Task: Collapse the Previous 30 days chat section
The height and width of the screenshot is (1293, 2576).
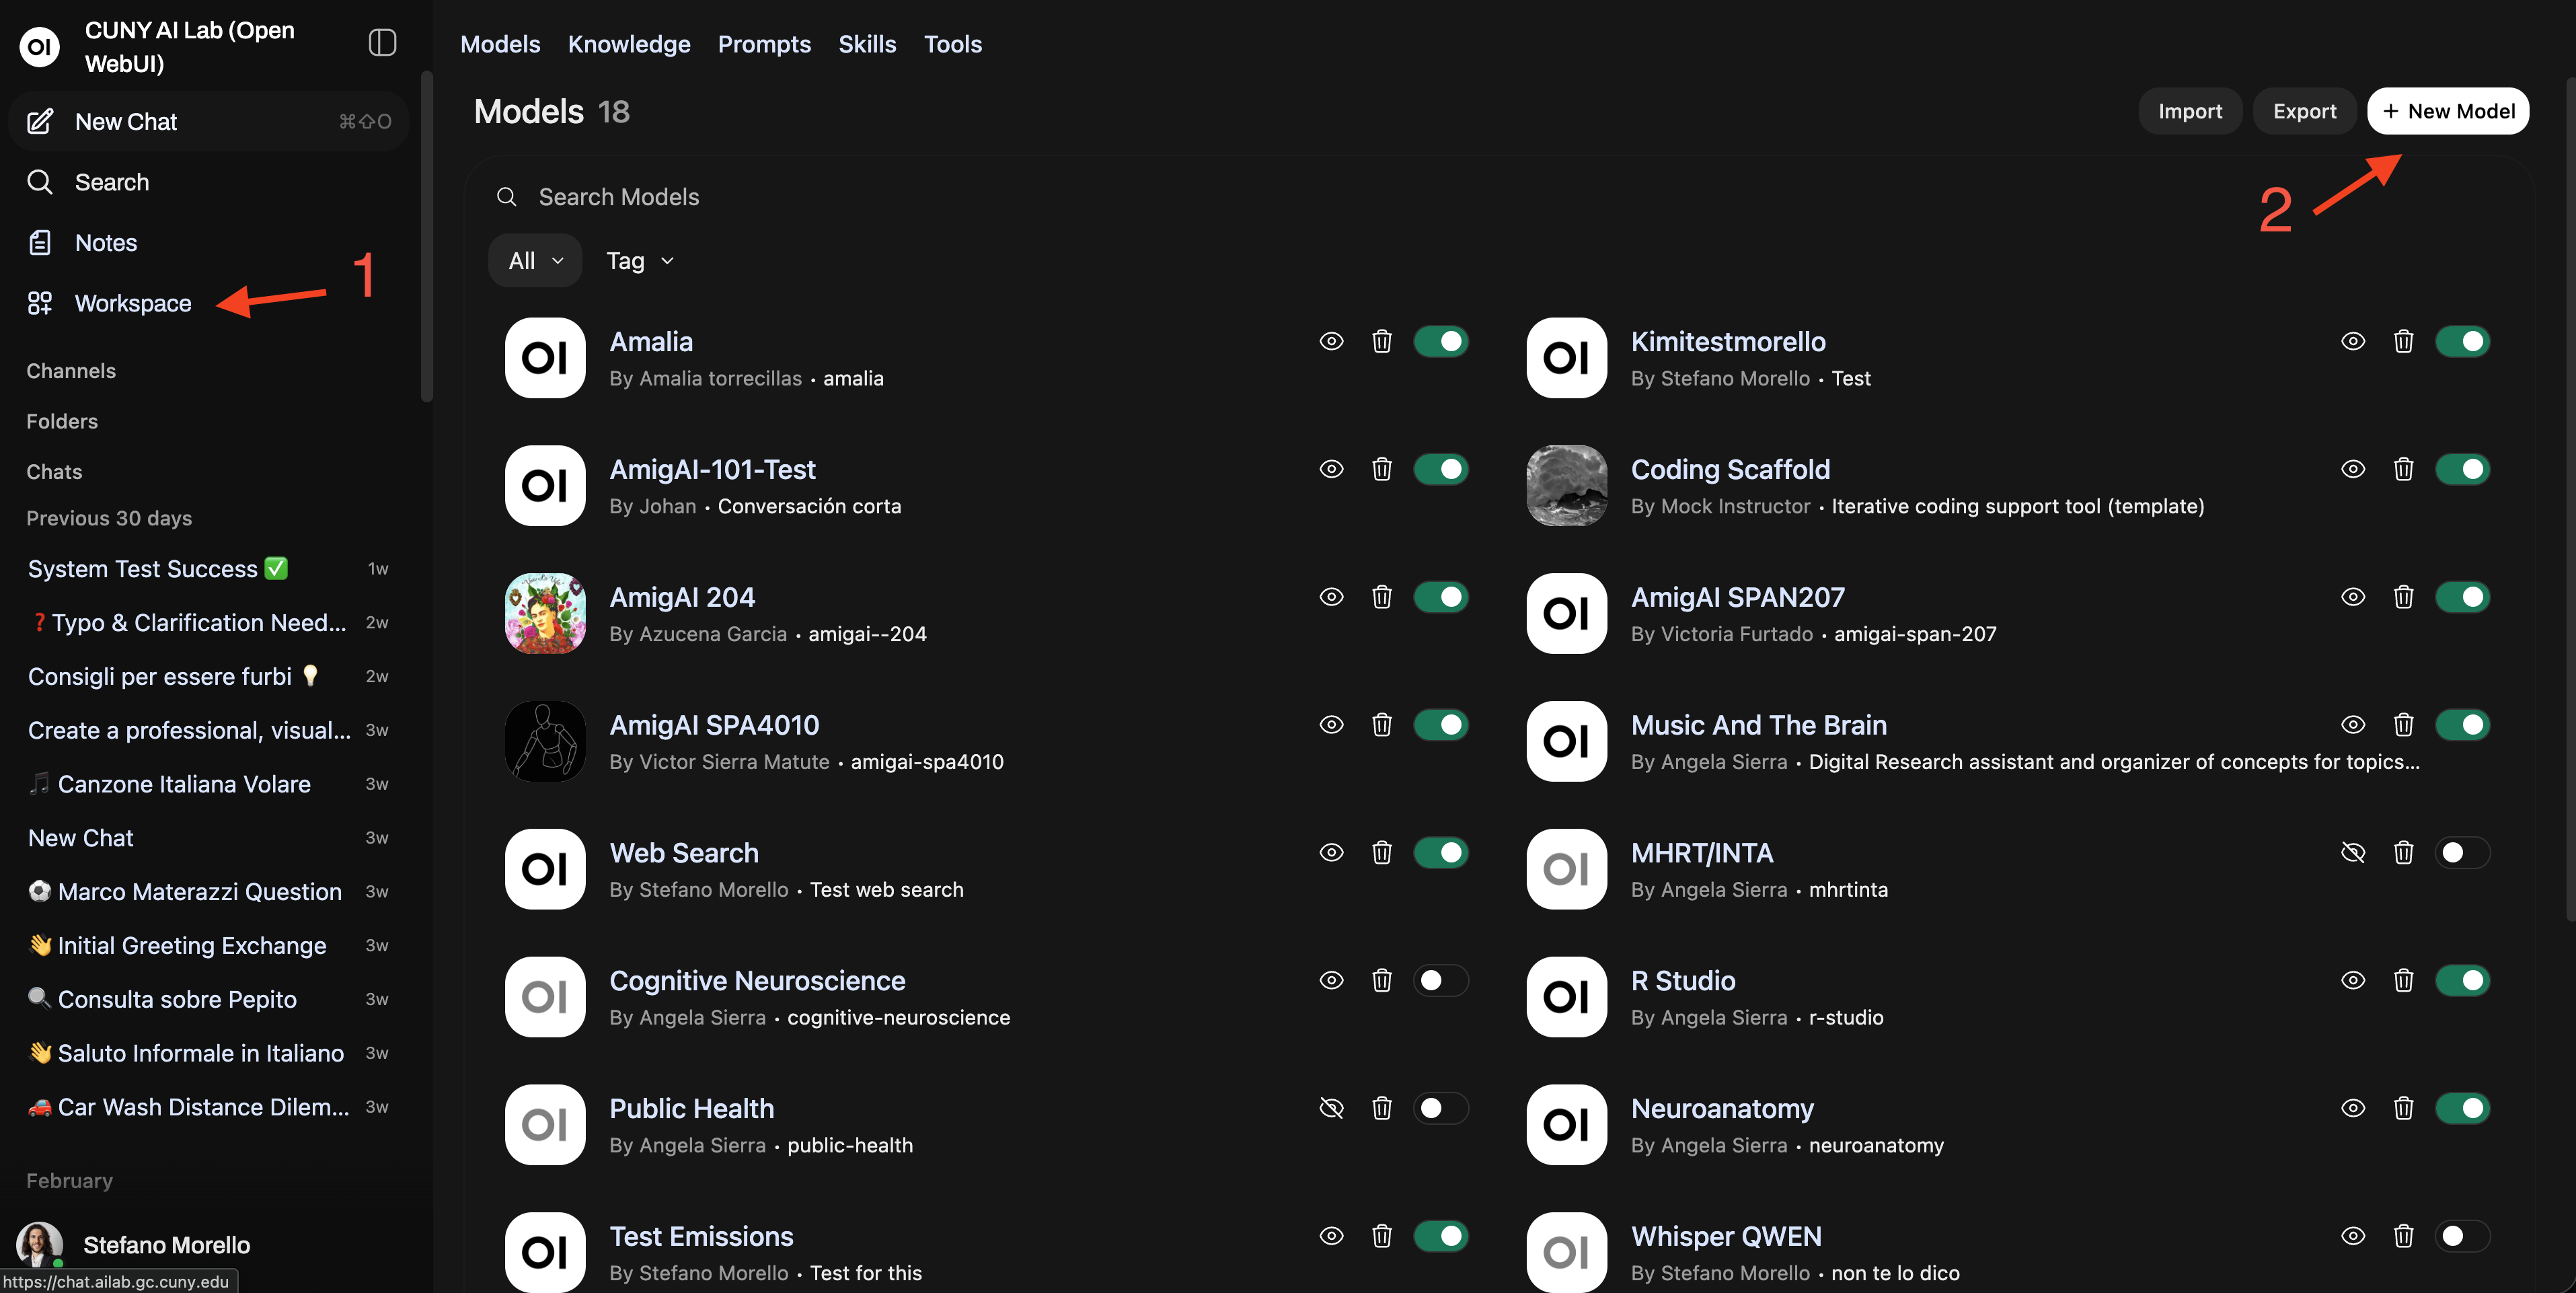Action: tap(109, 518)
